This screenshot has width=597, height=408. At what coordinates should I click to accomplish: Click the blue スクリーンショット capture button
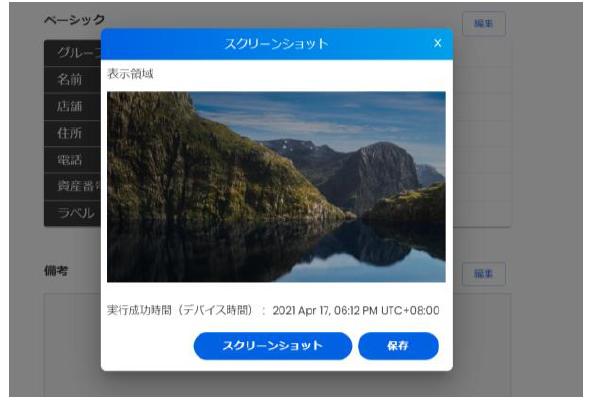[273, 346]
